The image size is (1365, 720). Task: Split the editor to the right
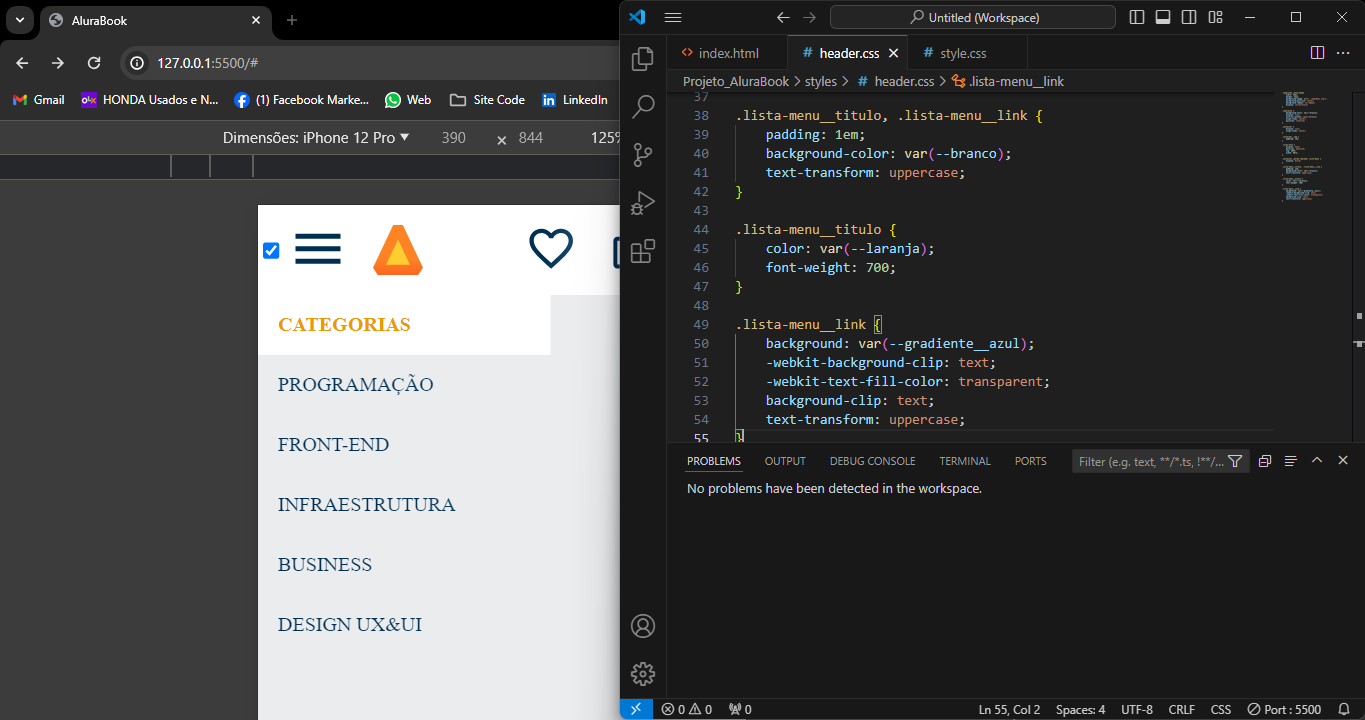(x=1317, y=53)
